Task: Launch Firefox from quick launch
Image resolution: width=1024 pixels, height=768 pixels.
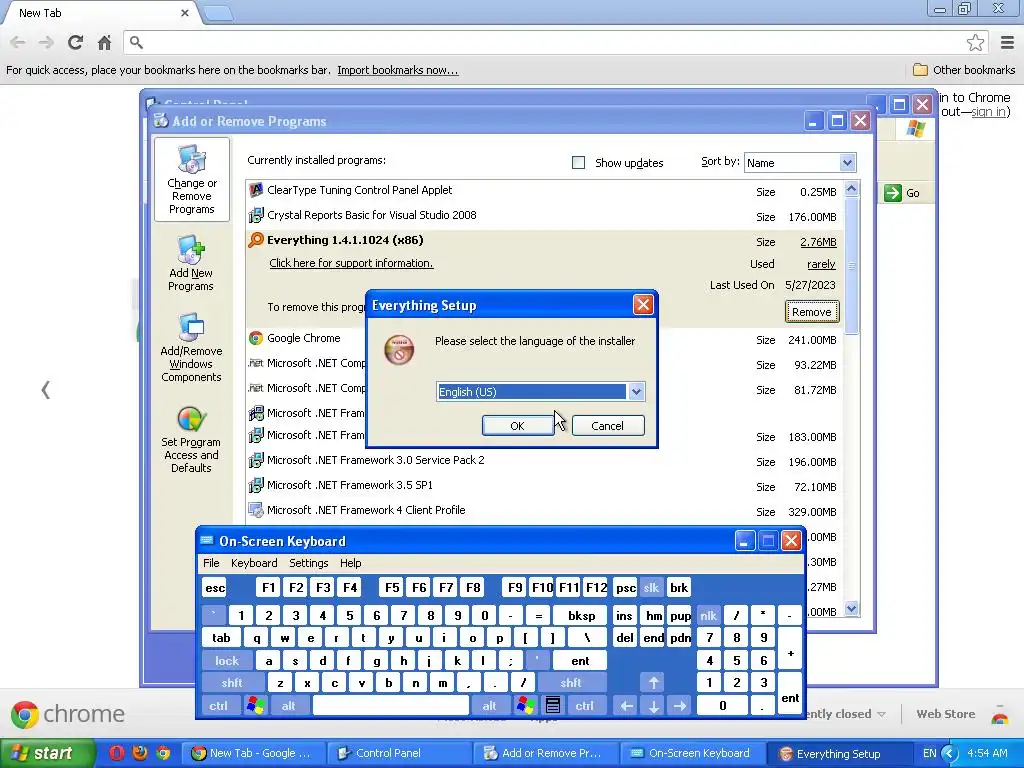Action: click(140, 753)
